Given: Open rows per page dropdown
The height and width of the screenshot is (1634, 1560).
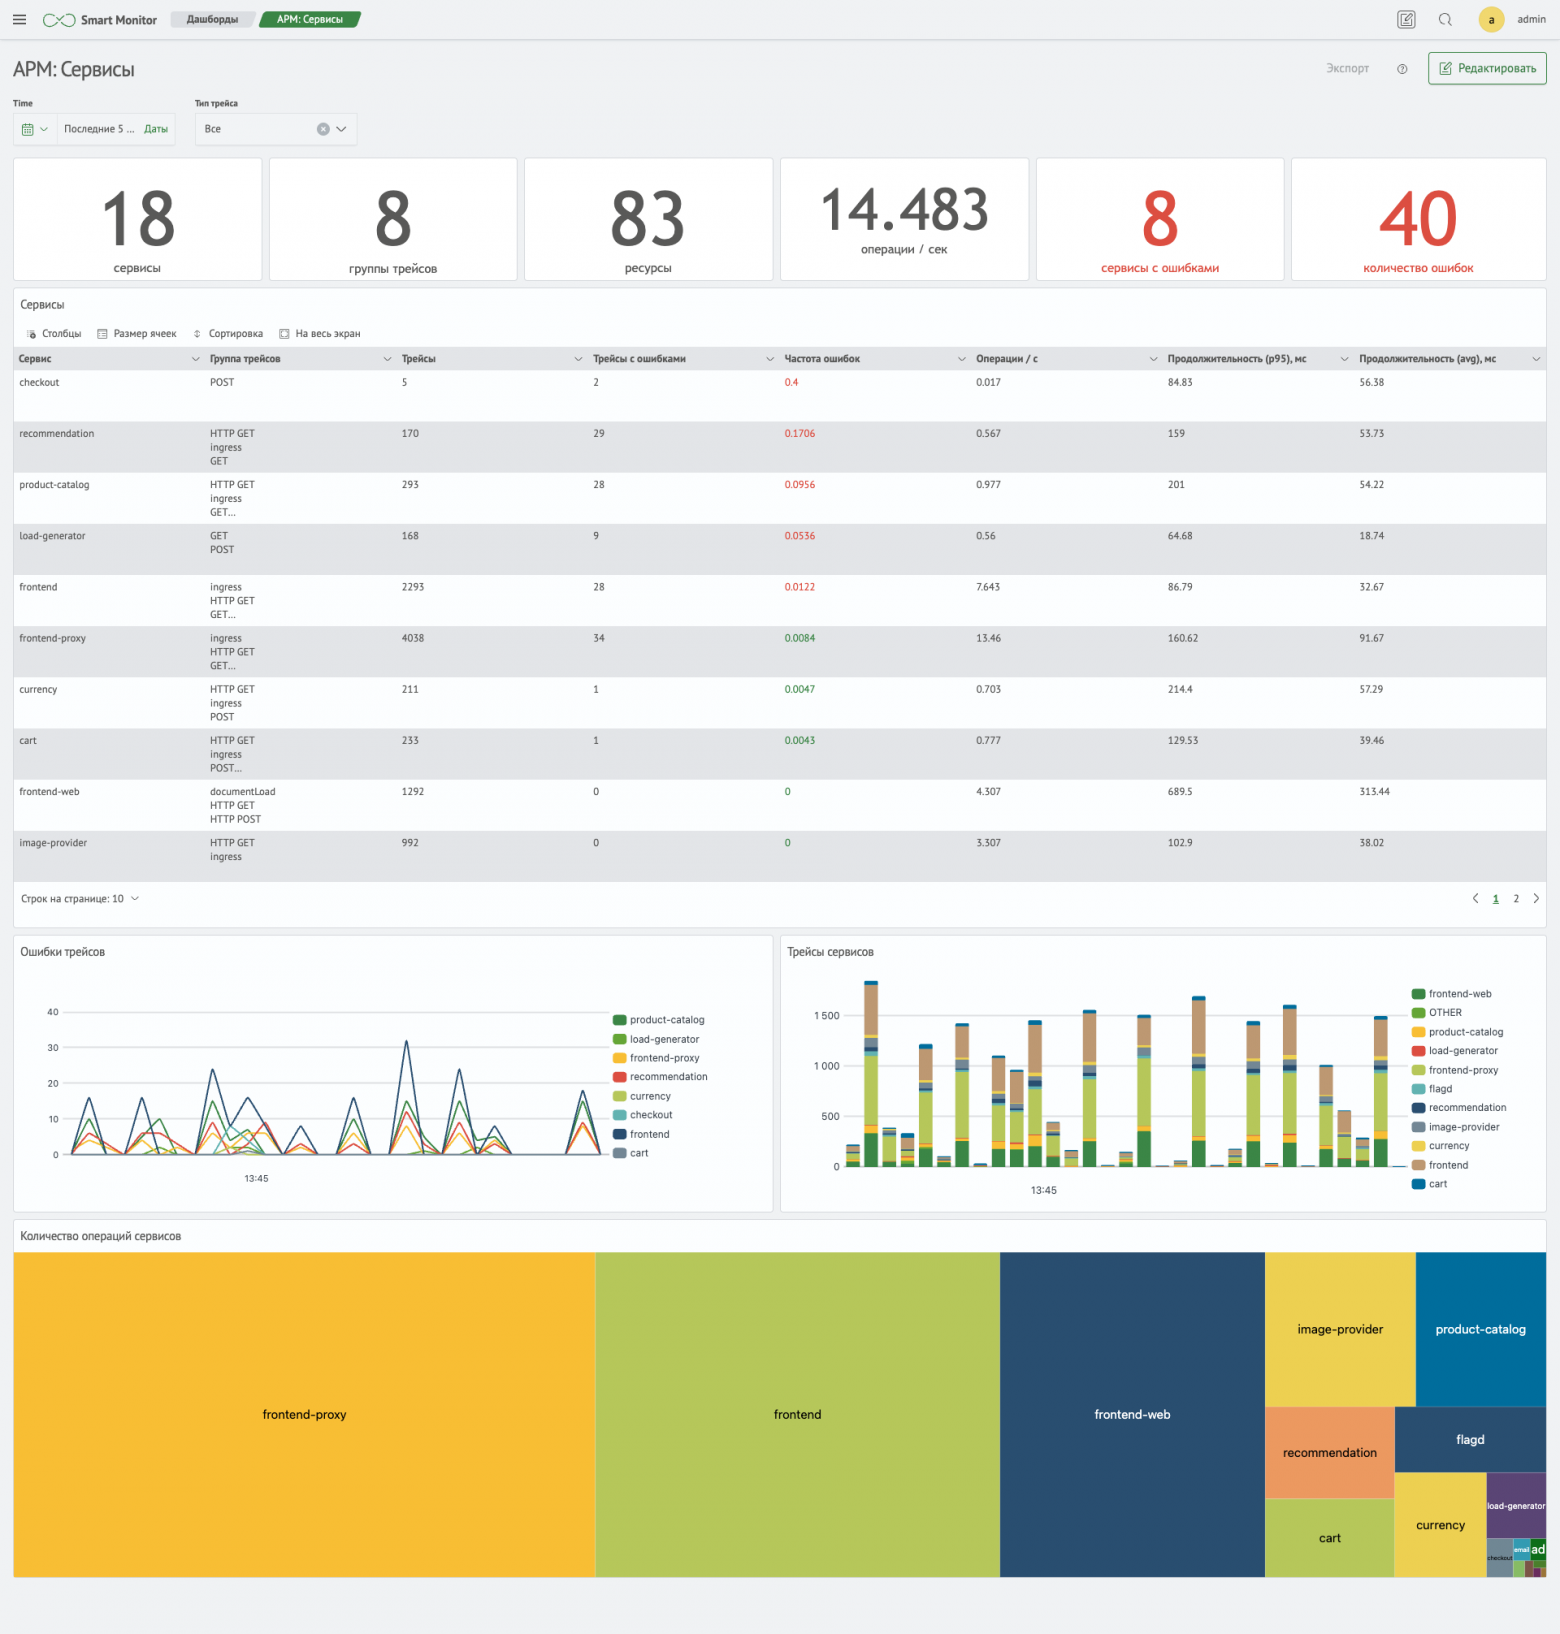Looking at the screenshot, I should pos(80,899).
